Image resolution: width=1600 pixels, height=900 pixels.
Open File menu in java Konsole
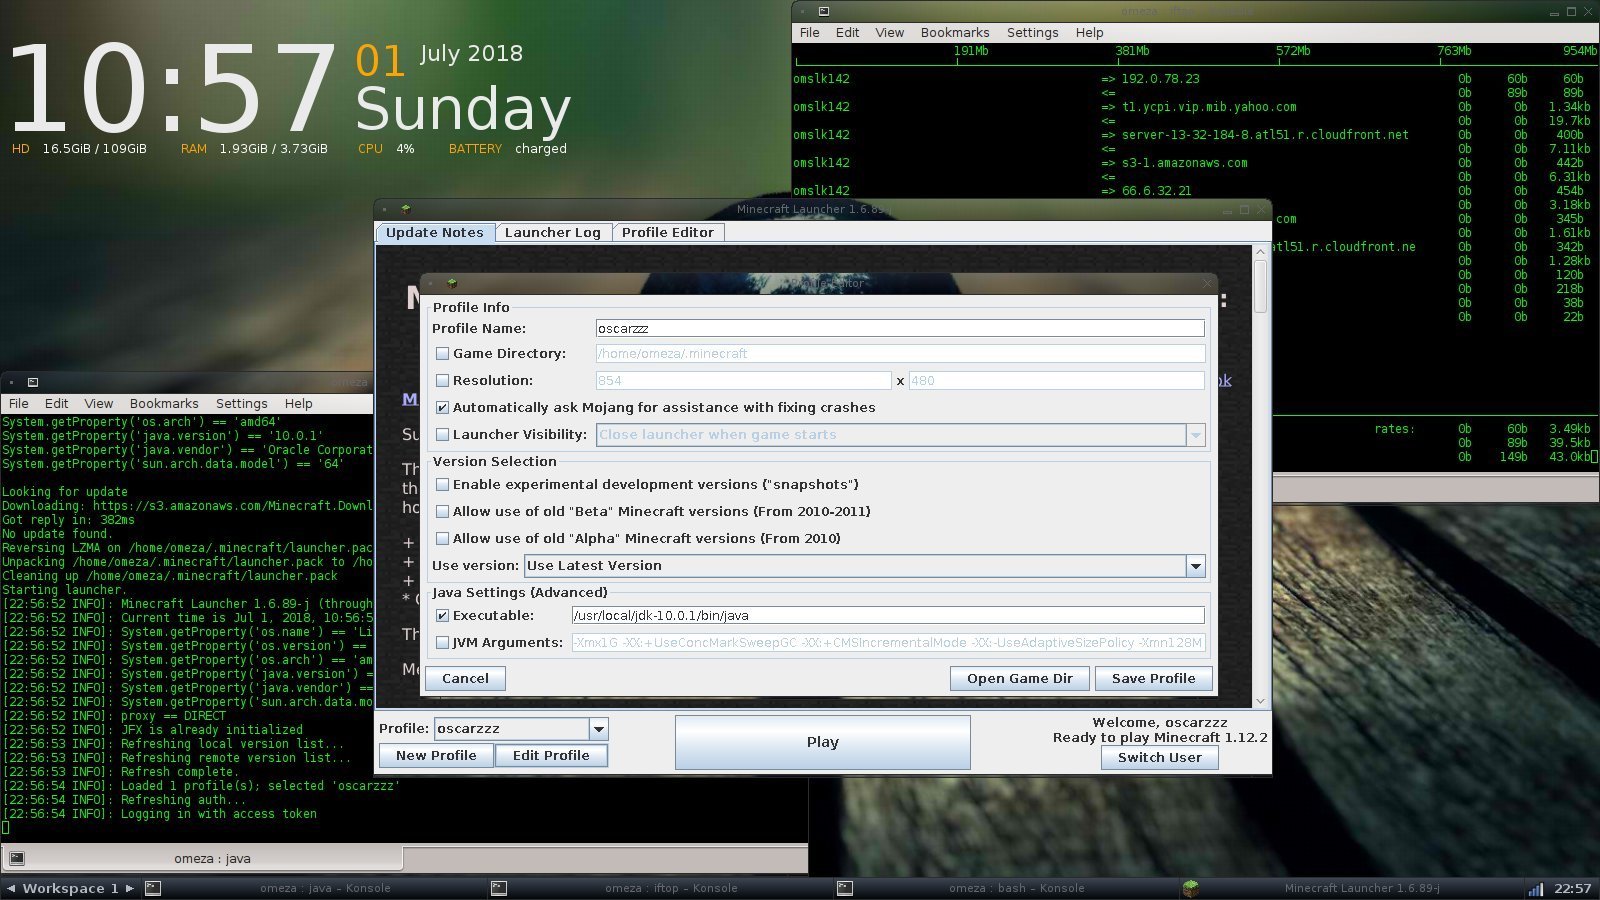(x=18, y=403)
